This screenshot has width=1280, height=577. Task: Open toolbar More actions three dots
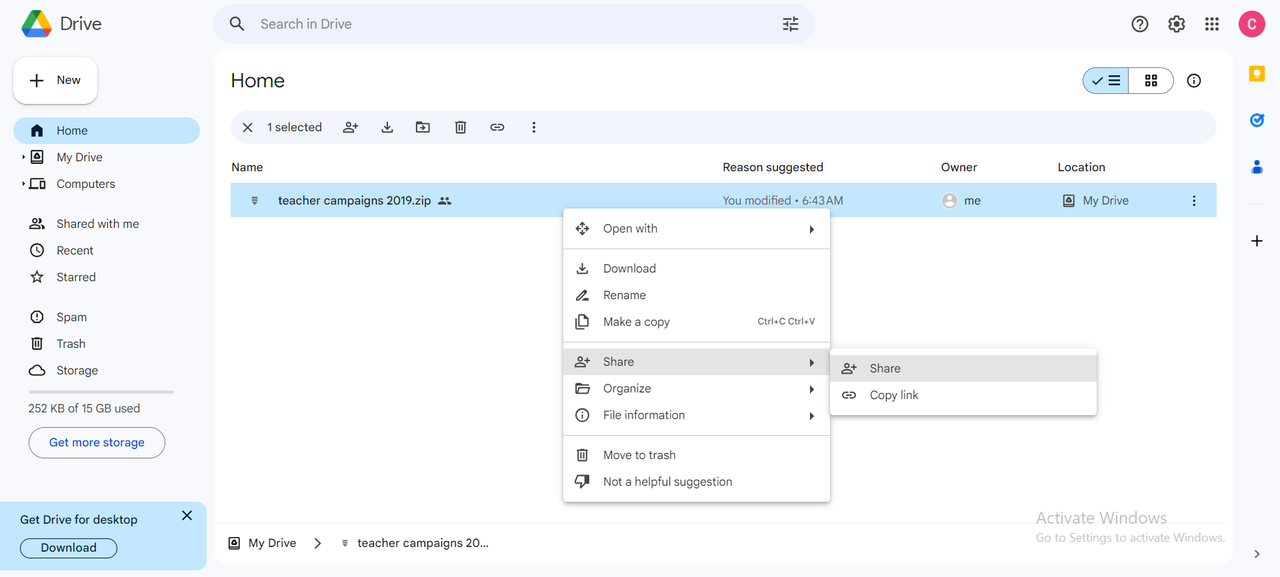[x=534, y=127]
